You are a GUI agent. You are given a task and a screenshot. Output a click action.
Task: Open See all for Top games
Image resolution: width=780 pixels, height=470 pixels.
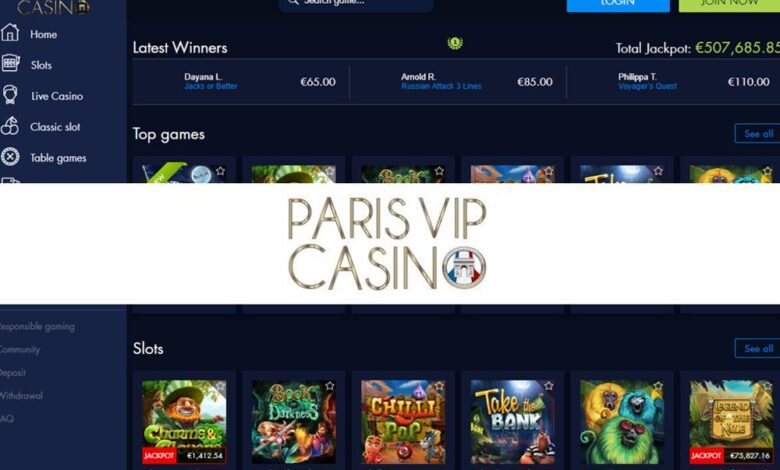coord(758,133)
